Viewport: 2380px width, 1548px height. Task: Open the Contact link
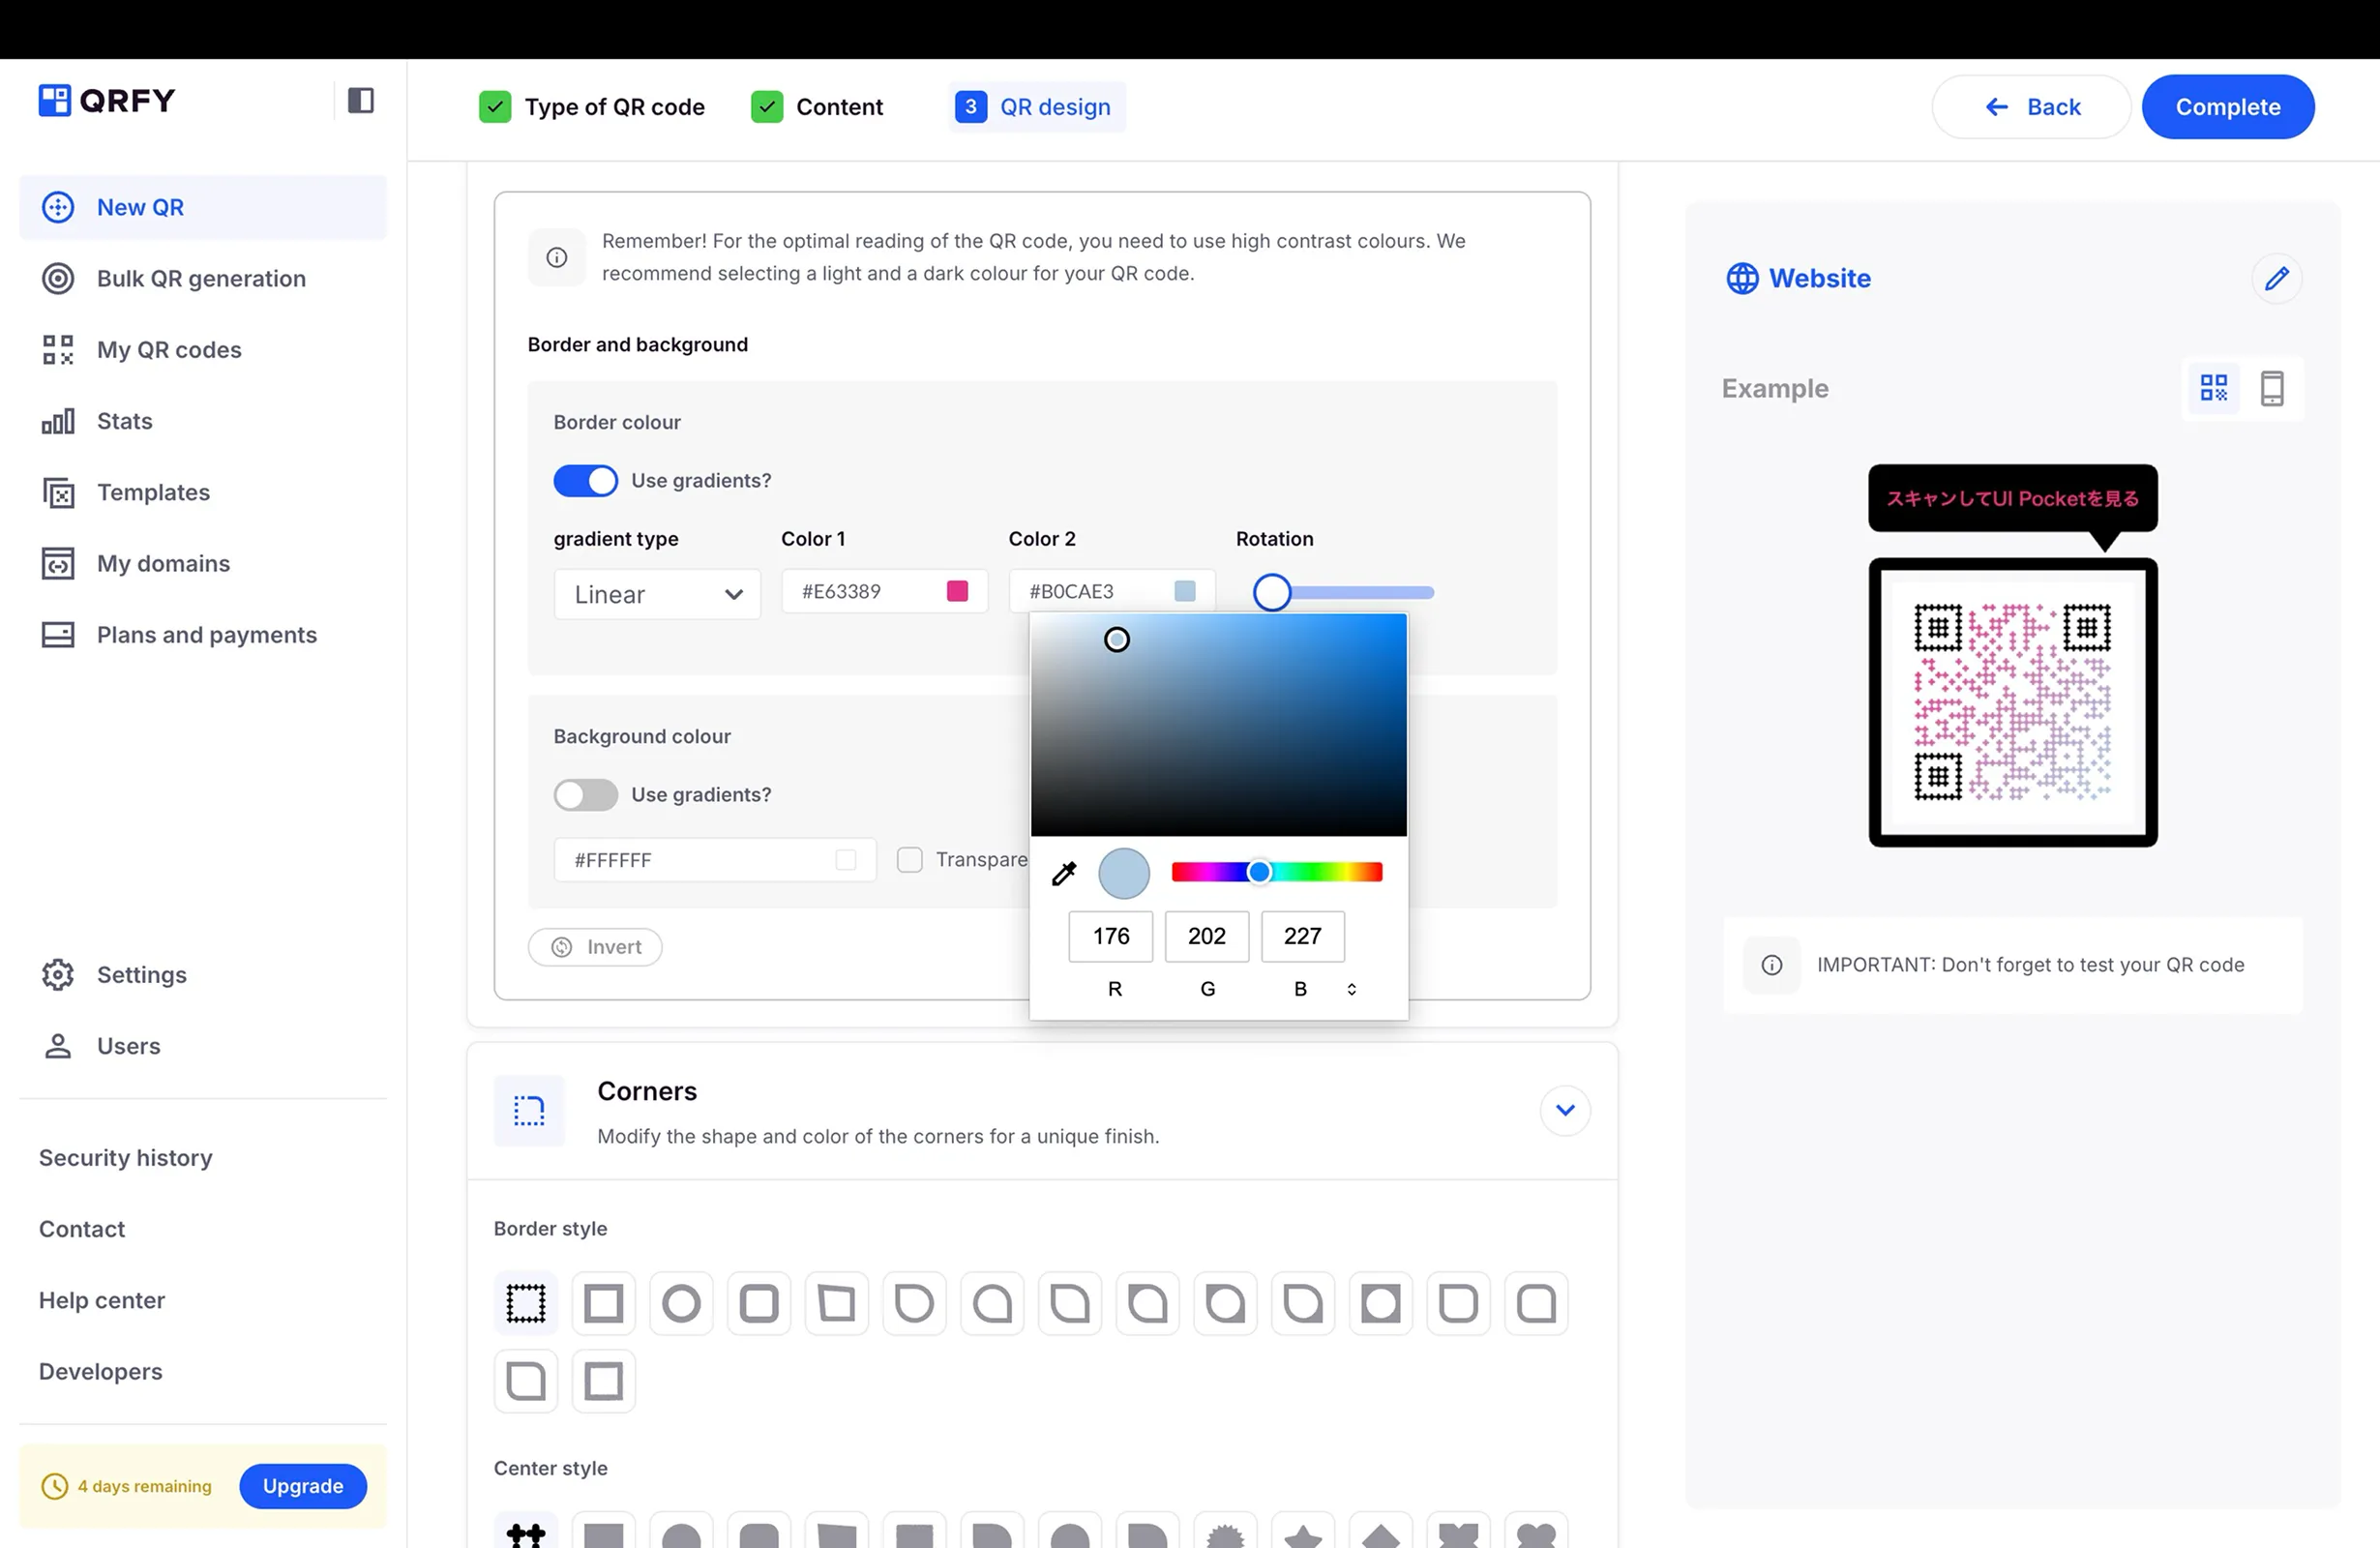[x=82, y=1229]
